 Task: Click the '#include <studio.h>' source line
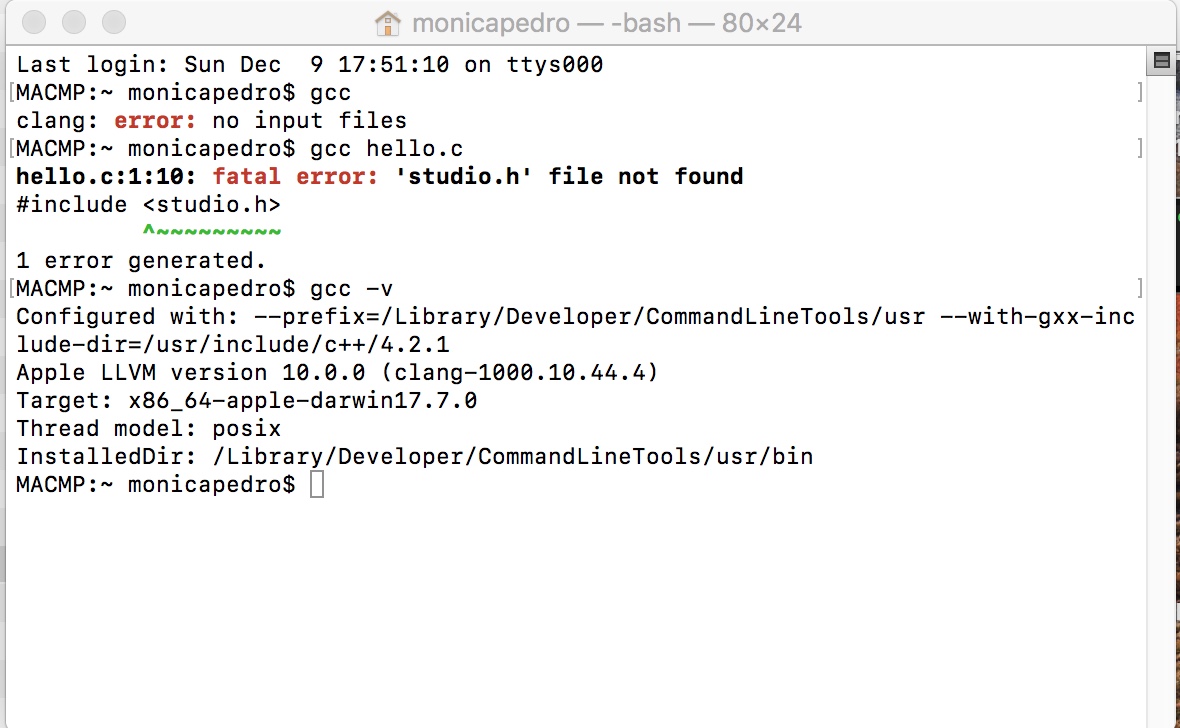click(148, 205)
